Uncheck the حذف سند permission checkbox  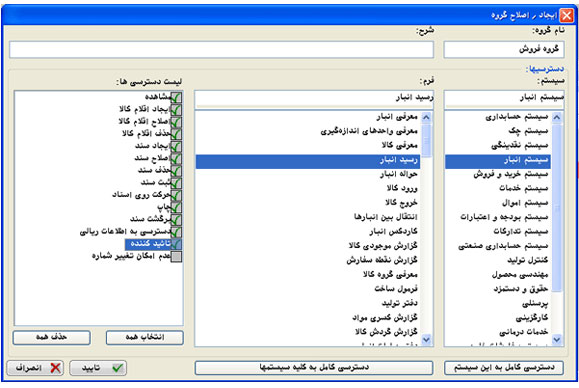pyautogui.click(x=176, y=171)
